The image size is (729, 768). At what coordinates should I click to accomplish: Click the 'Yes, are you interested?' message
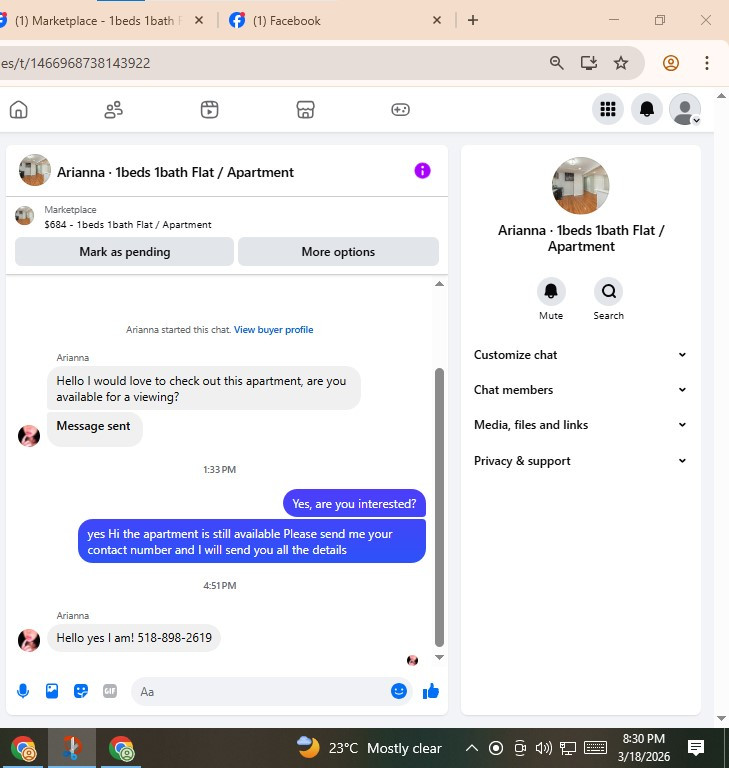[x=354, y=504]
